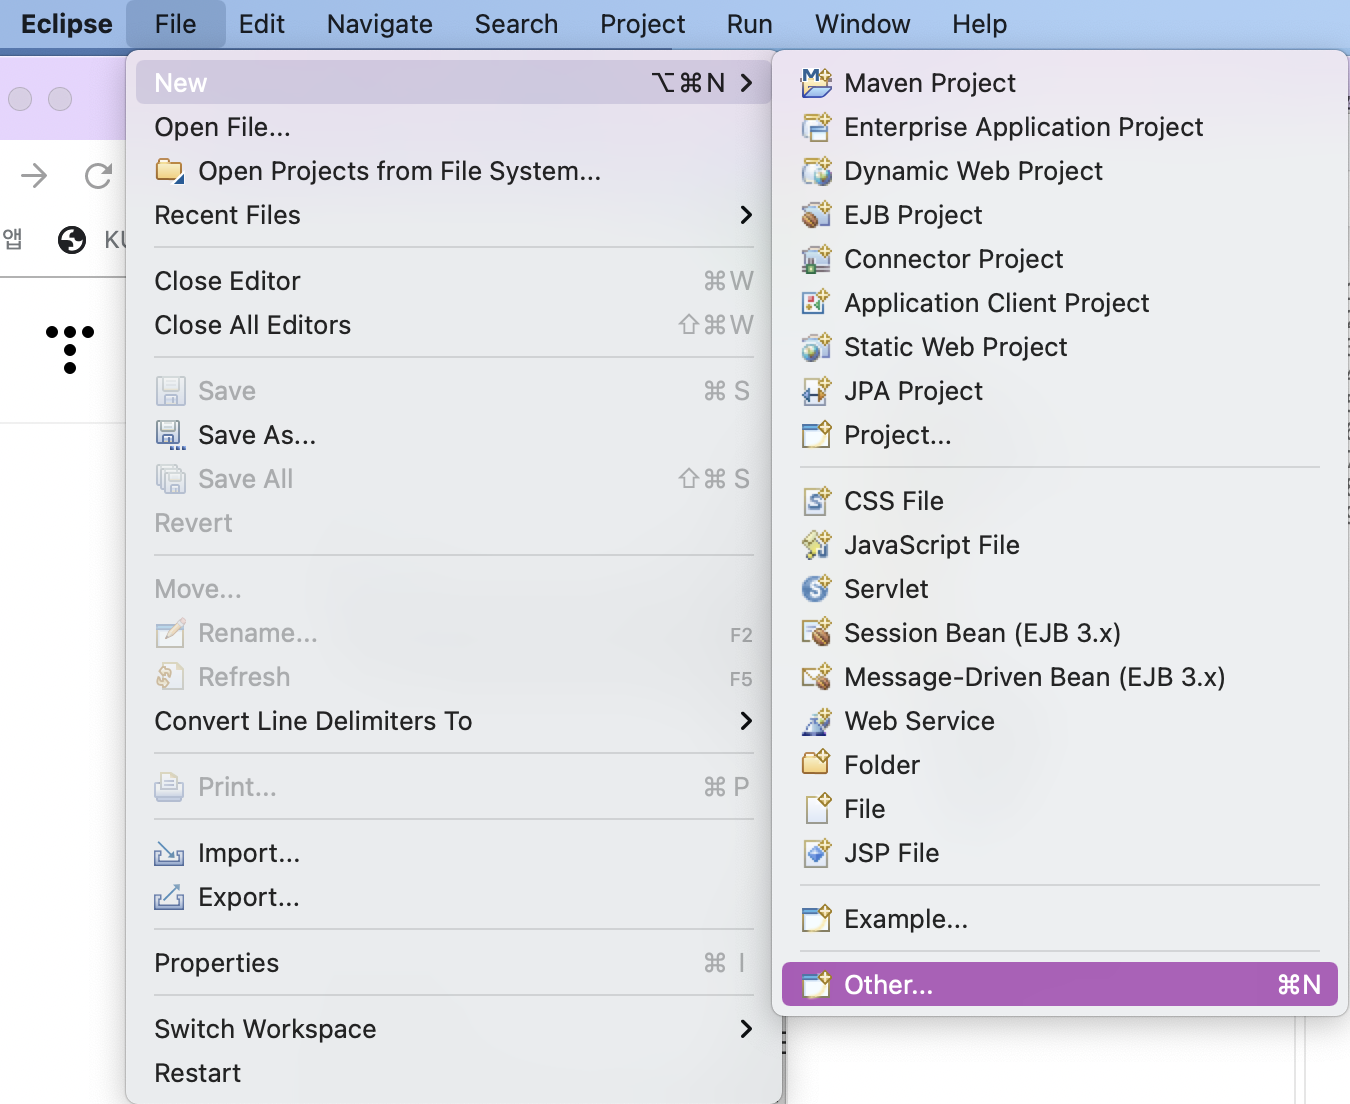
Task: Click the Save As disk icon
Action: click(170, 435)
